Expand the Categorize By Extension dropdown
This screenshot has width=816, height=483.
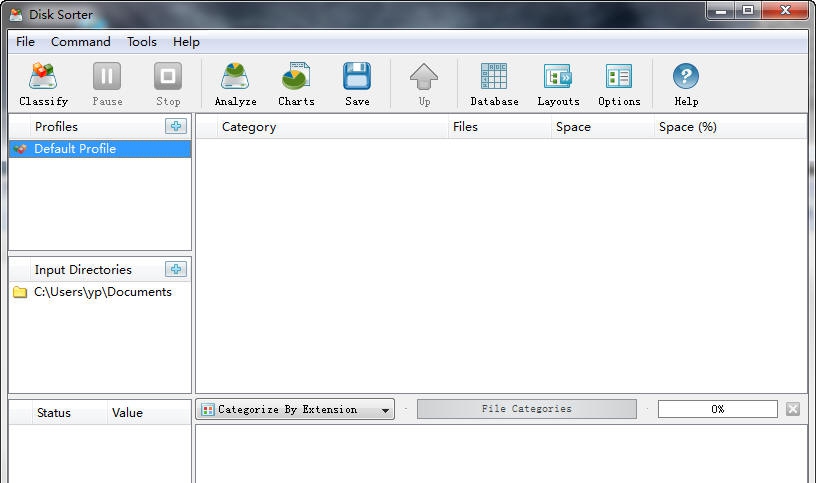pos(295,410)
